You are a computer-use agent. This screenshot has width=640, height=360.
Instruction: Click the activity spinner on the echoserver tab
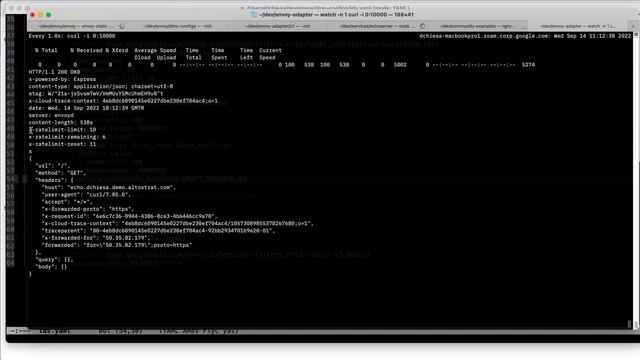click(x=422, y=26)
